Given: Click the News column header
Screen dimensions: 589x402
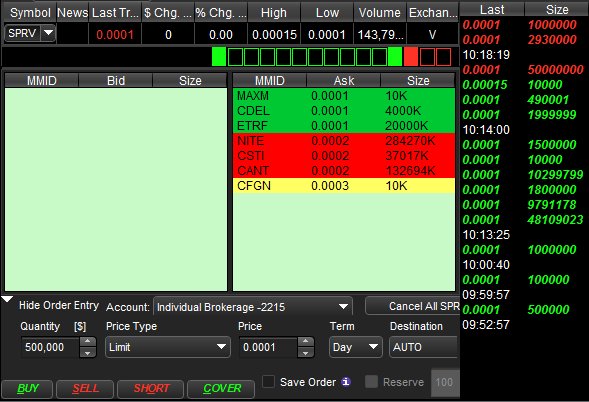Looking at the screenshot, I should [x=72, y=13].
